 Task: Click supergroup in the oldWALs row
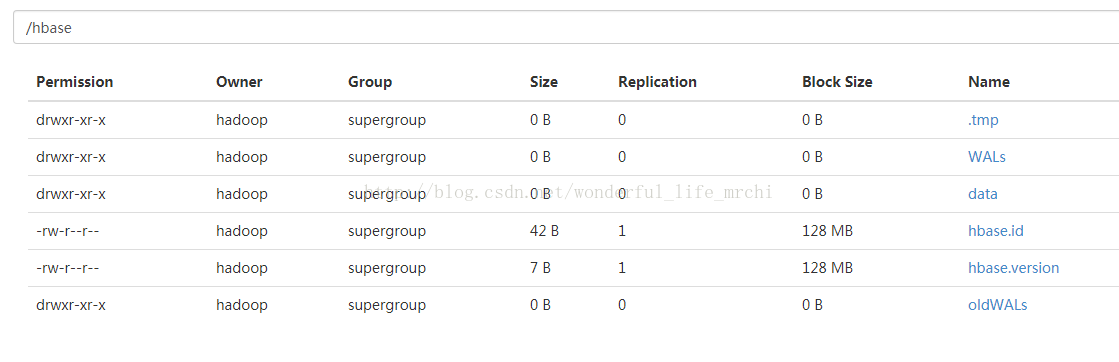(x=387, y=306)
